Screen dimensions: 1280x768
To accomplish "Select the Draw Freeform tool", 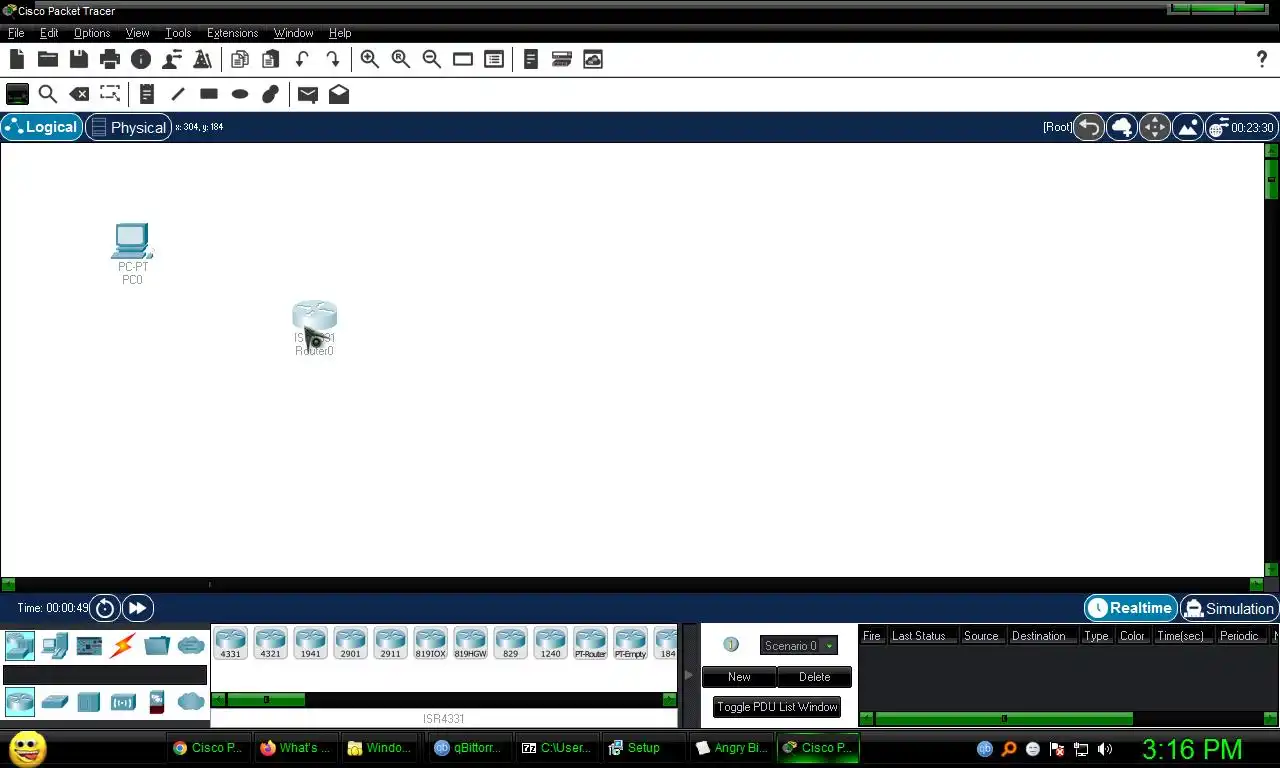I will tap(271, 94).
